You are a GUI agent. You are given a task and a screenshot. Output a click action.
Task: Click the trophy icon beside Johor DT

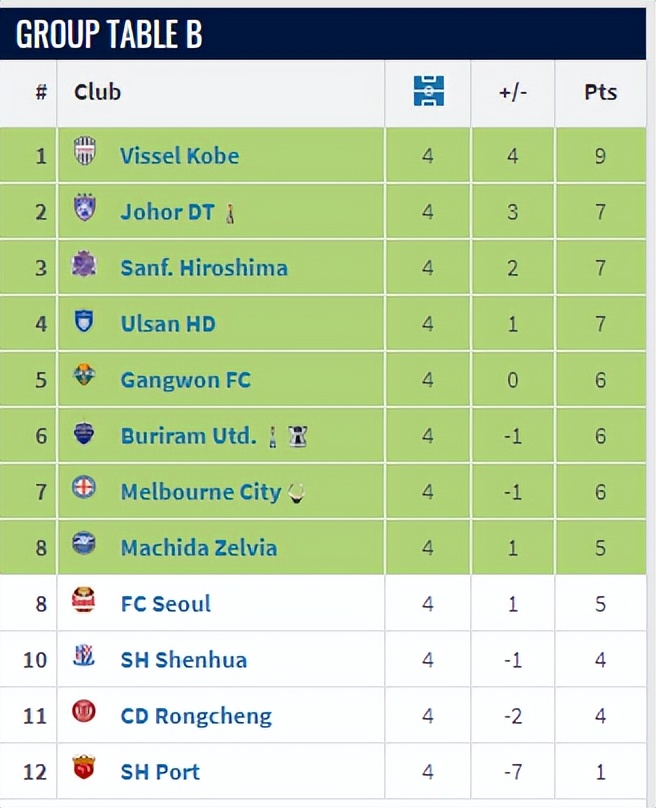click(x=230, y=213)
